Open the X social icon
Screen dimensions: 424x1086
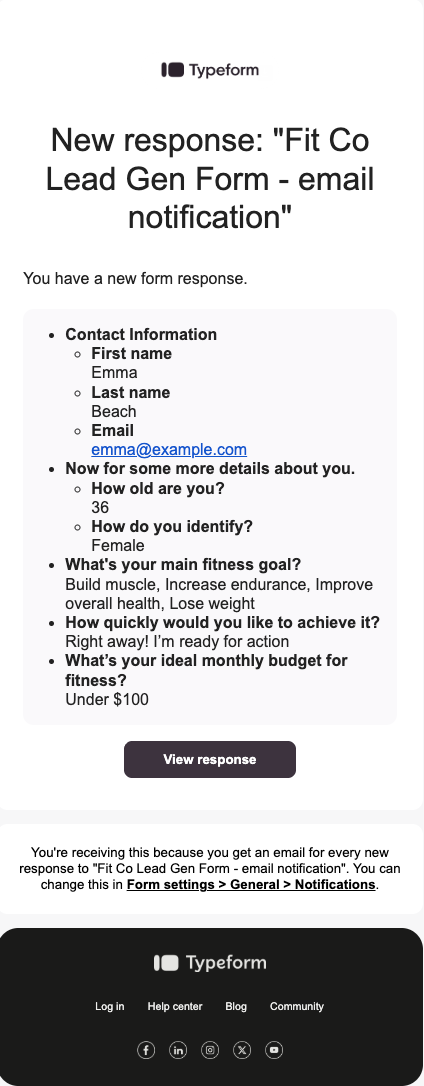coord(242,1050)
